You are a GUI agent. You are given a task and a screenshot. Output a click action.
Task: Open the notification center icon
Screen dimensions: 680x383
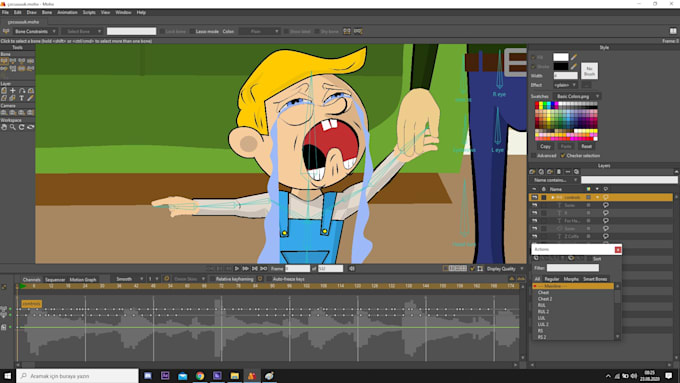pyautogui.click(x=668, y=376)
